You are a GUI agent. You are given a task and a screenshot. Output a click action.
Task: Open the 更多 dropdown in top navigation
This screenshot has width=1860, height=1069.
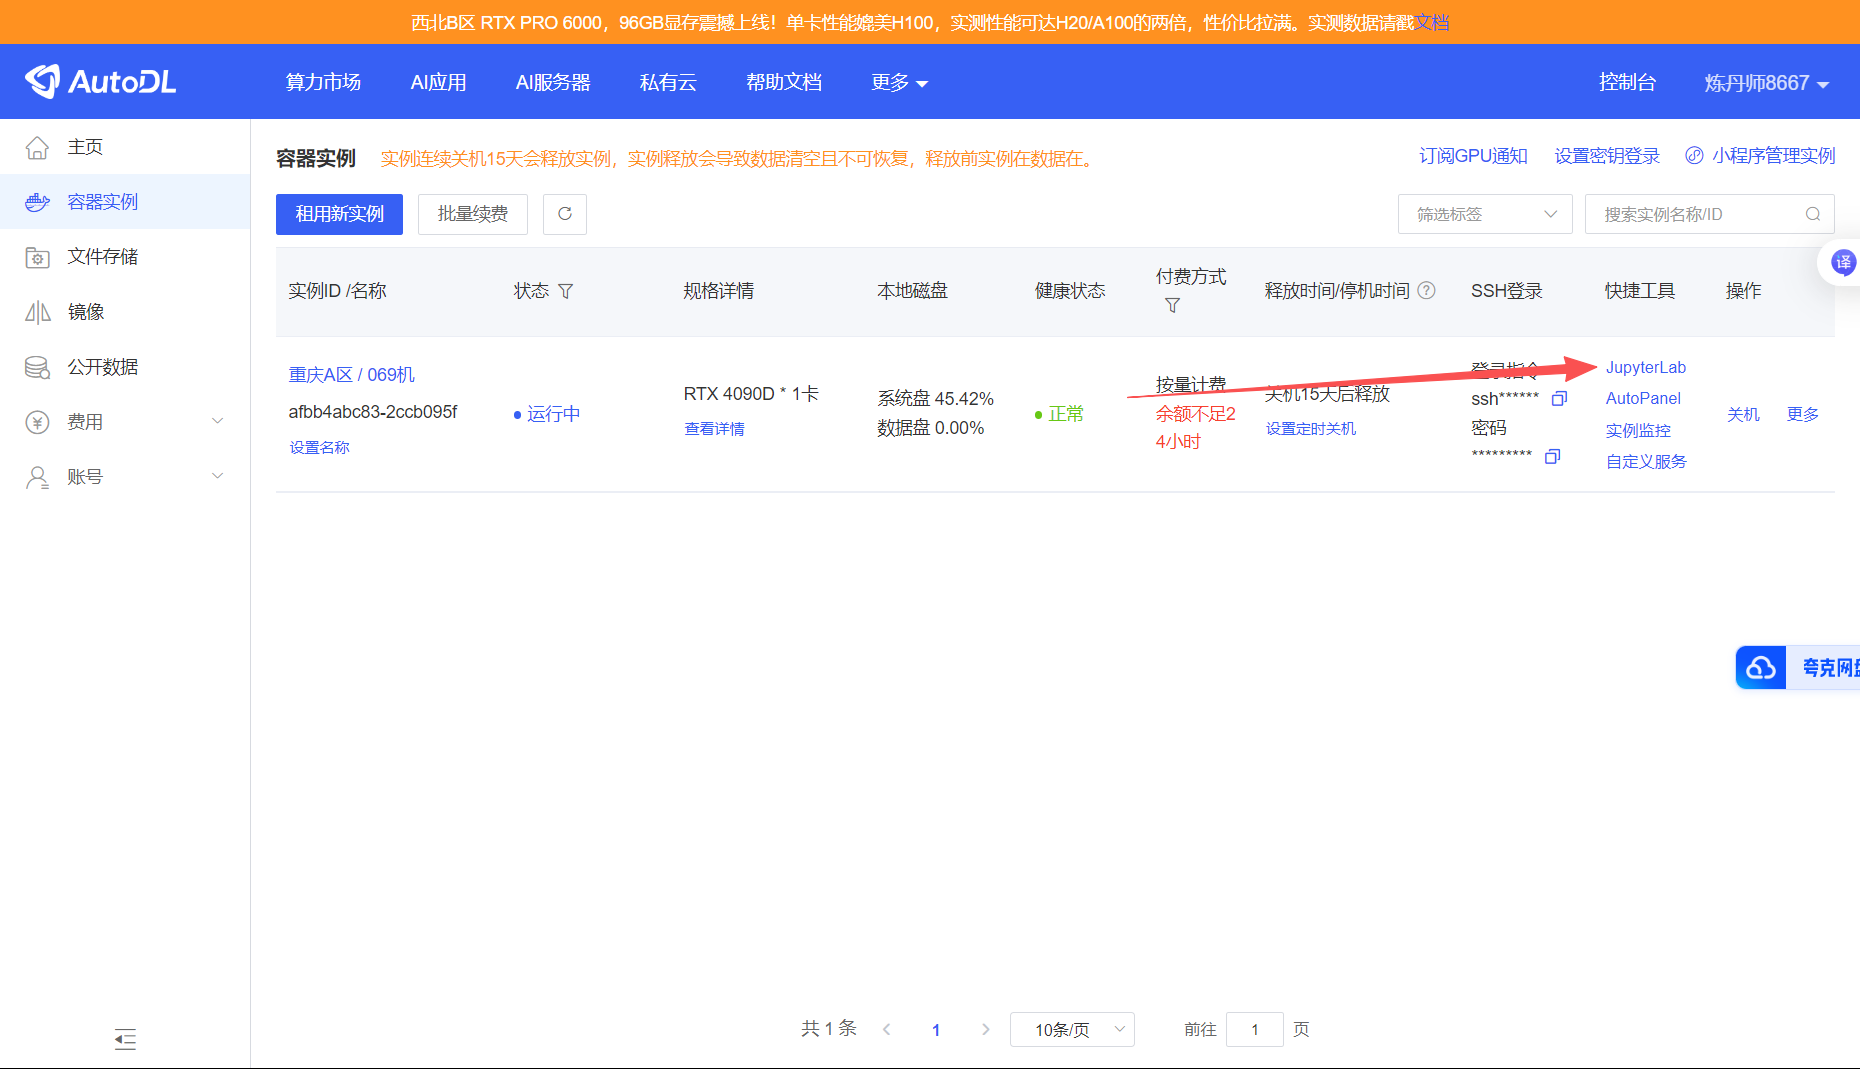point(898,83)
